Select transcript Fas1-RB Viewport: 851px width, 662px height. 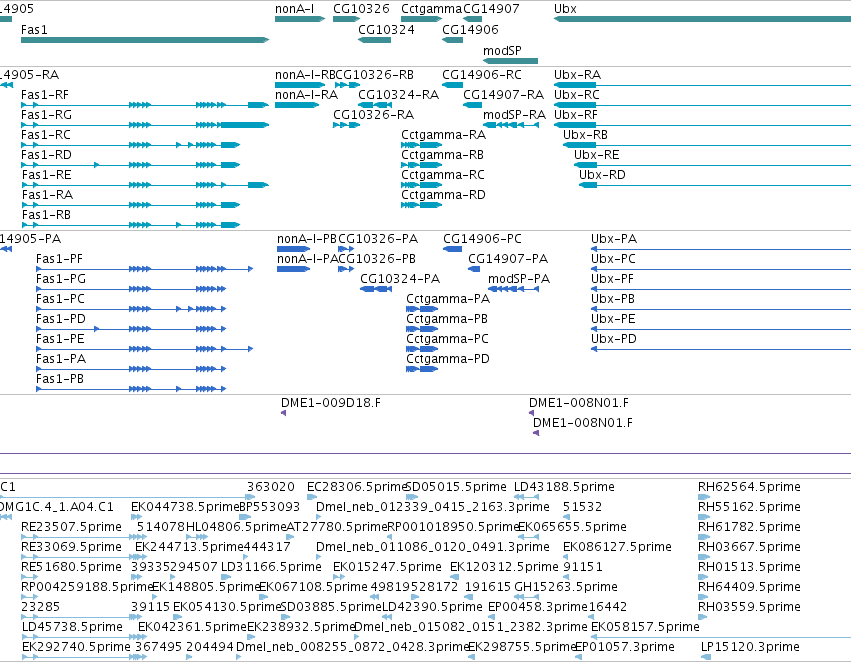(x=131, y=225)
